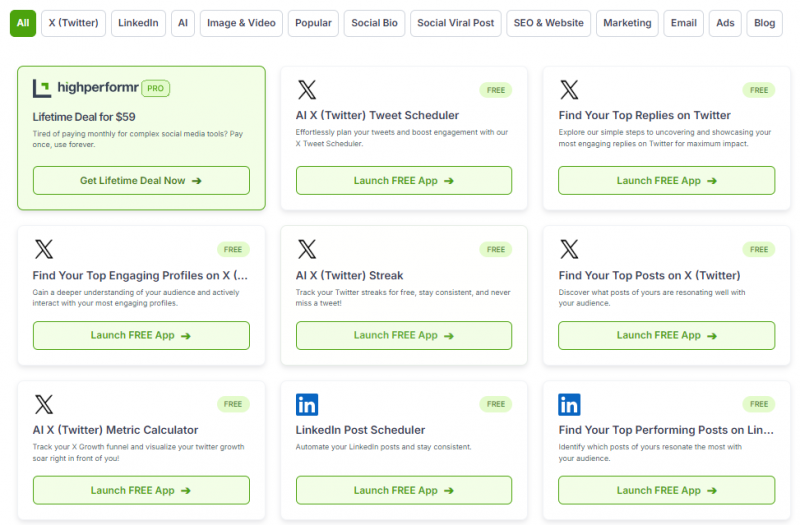Launch LinkedIn Post Scheduler app

pos(404,490)
